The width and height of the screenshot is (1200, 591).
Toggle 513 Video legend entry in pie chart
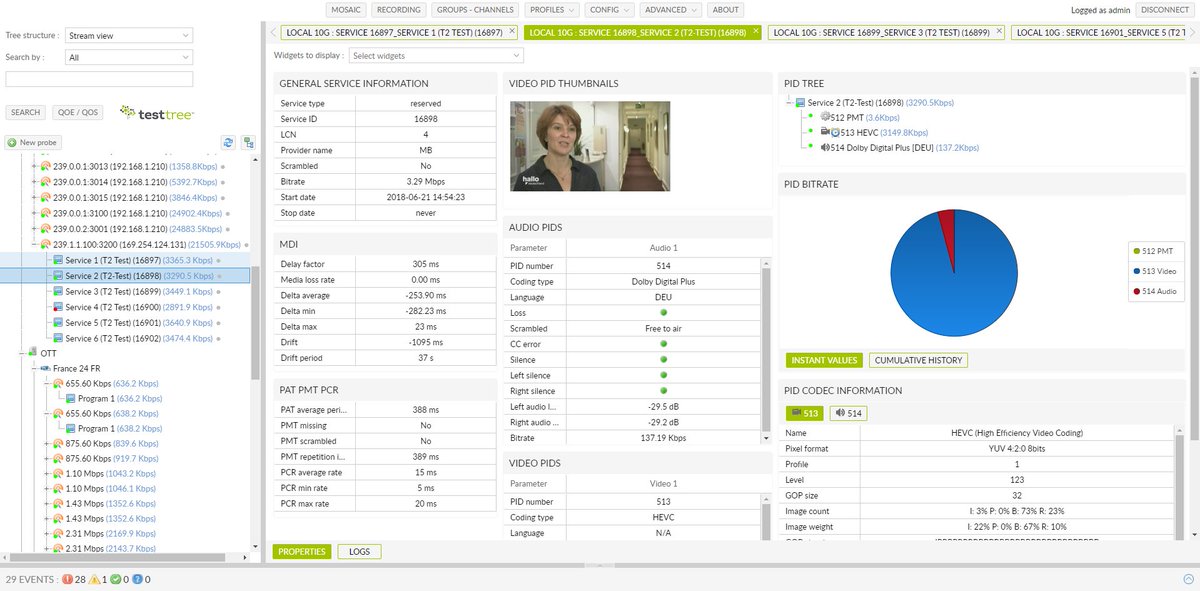[x=1156, y=271]
